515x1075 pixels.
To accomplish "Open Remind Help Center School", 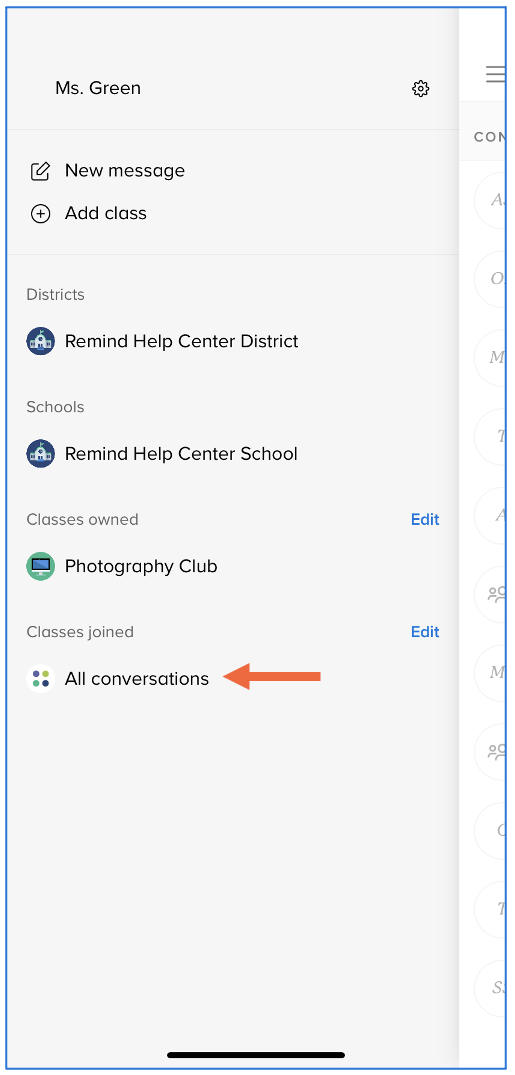I will (181, 453).
